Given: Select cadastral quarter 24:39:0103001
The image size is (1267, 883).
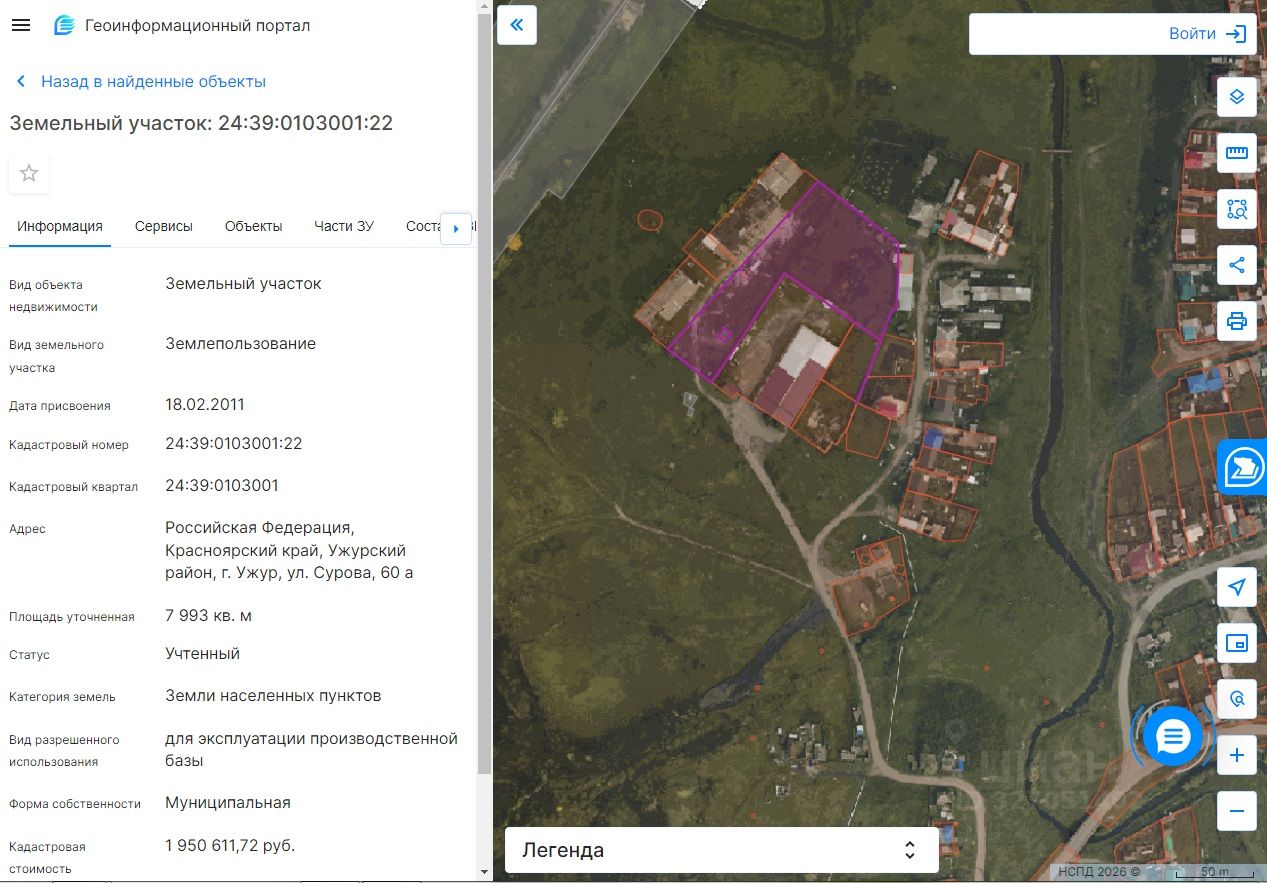Looking at the screenshot, I should click(x=222, y=486).
